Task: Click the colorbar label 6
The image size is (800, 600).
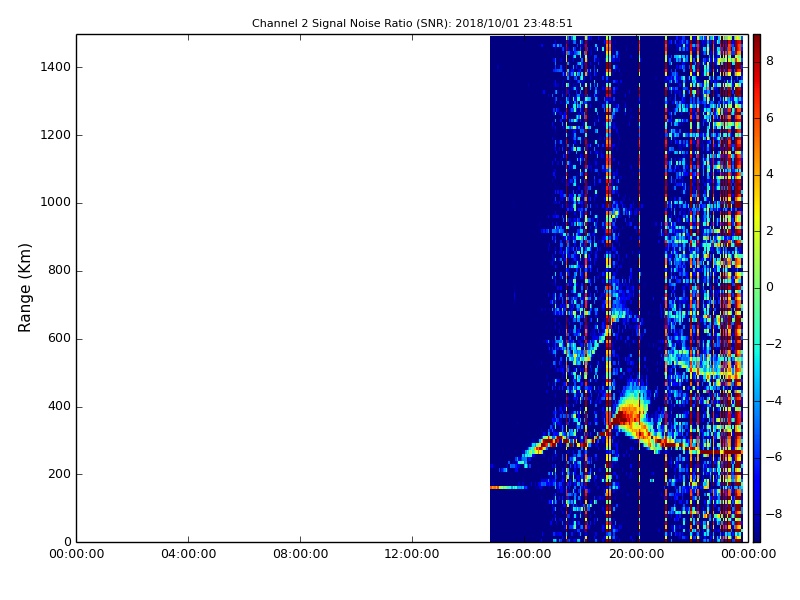Action: tap(770, 118)
